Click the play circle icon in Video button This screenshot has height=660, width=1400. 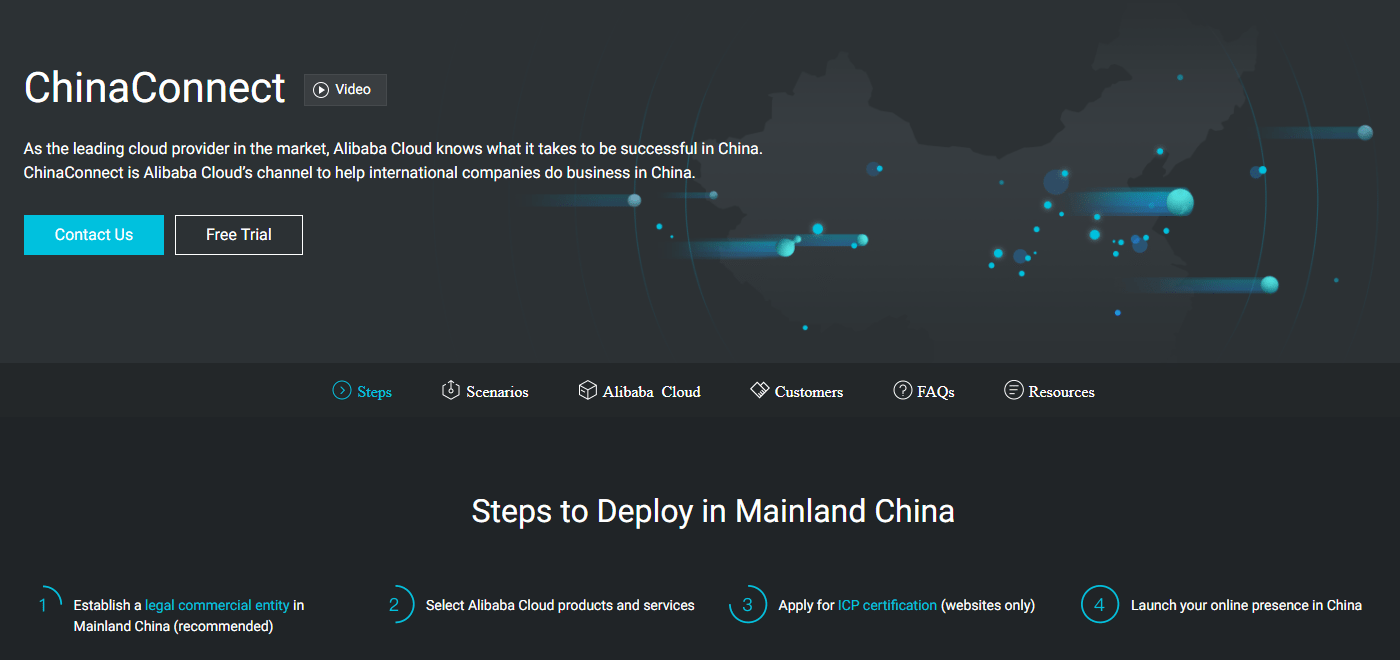tap(321, 90)
